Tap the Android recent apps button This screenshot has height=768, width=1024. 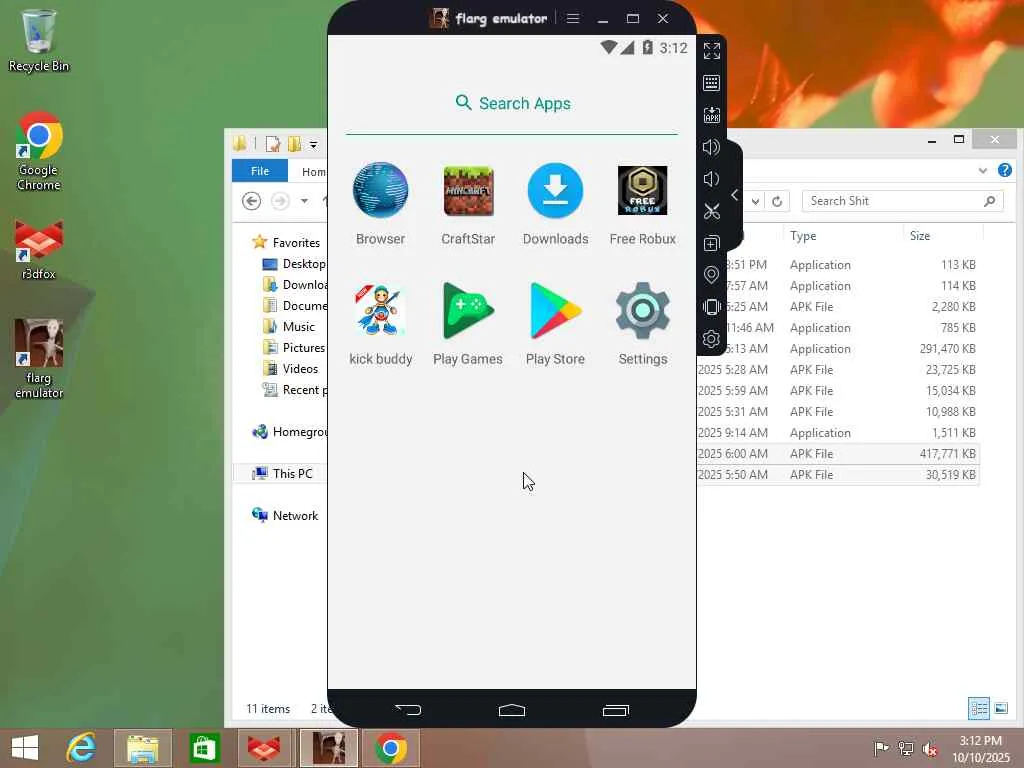click(x=615, y=709)
